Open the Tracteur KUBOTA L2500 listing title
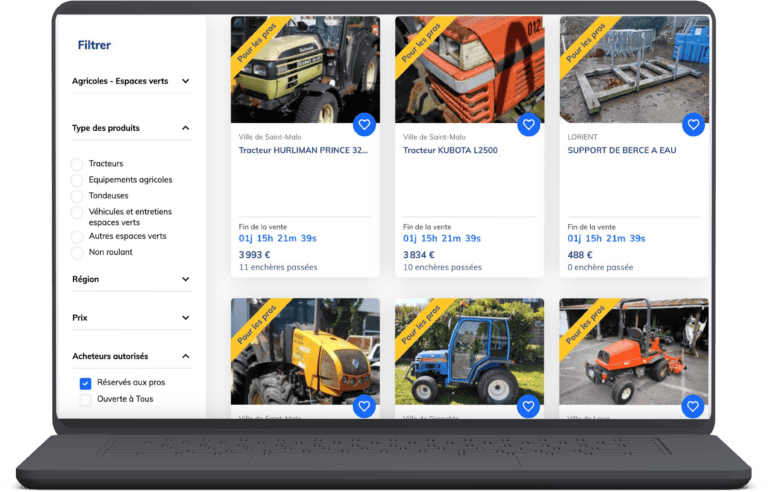Screen dimensions: 768x492 click(450, 150)
